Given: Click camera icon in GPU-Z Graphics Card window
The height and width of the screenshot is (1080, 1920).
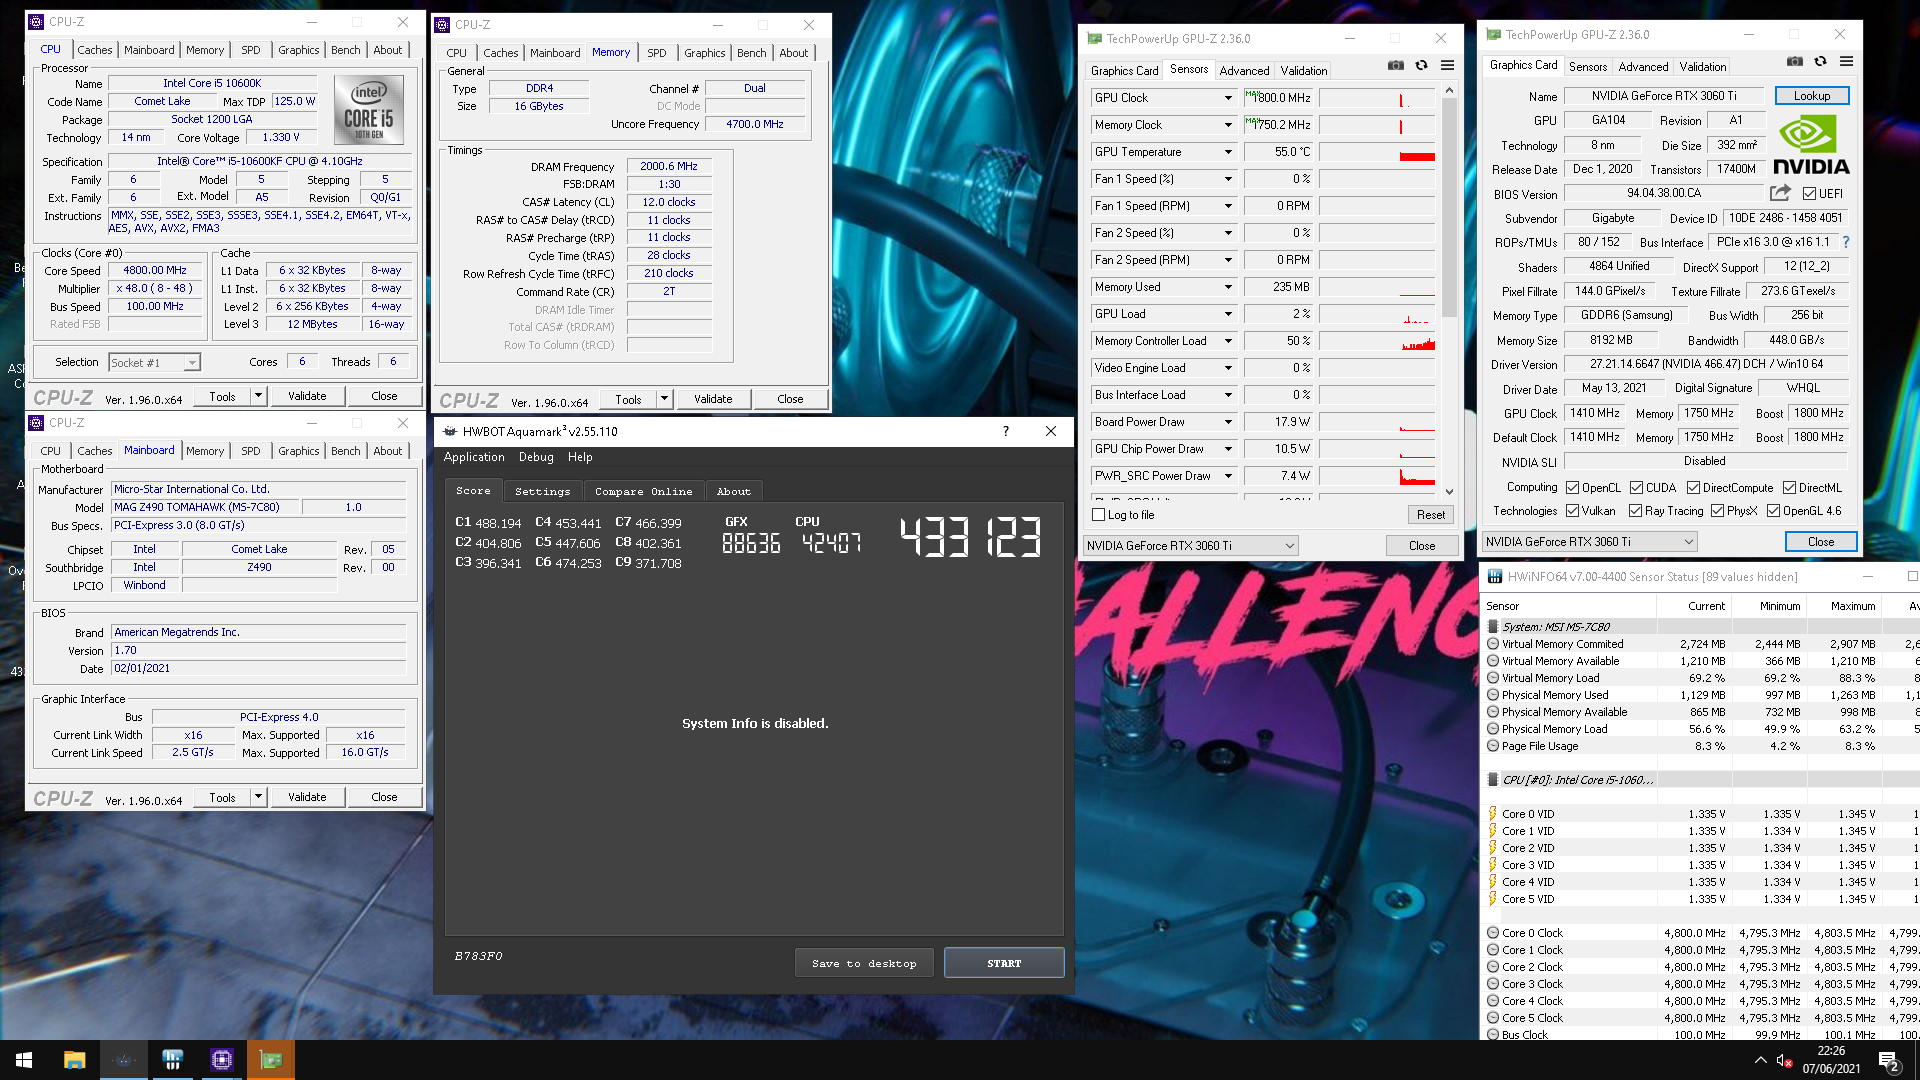Looking at the screenshot, I should tap(1795, 61).
